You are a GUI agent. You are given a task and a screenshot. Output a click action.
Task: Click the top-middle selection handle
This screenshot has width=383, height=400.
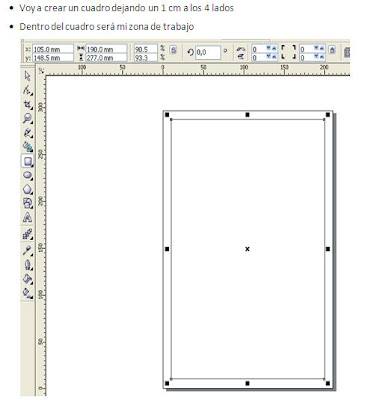click(x=247, y=115)
